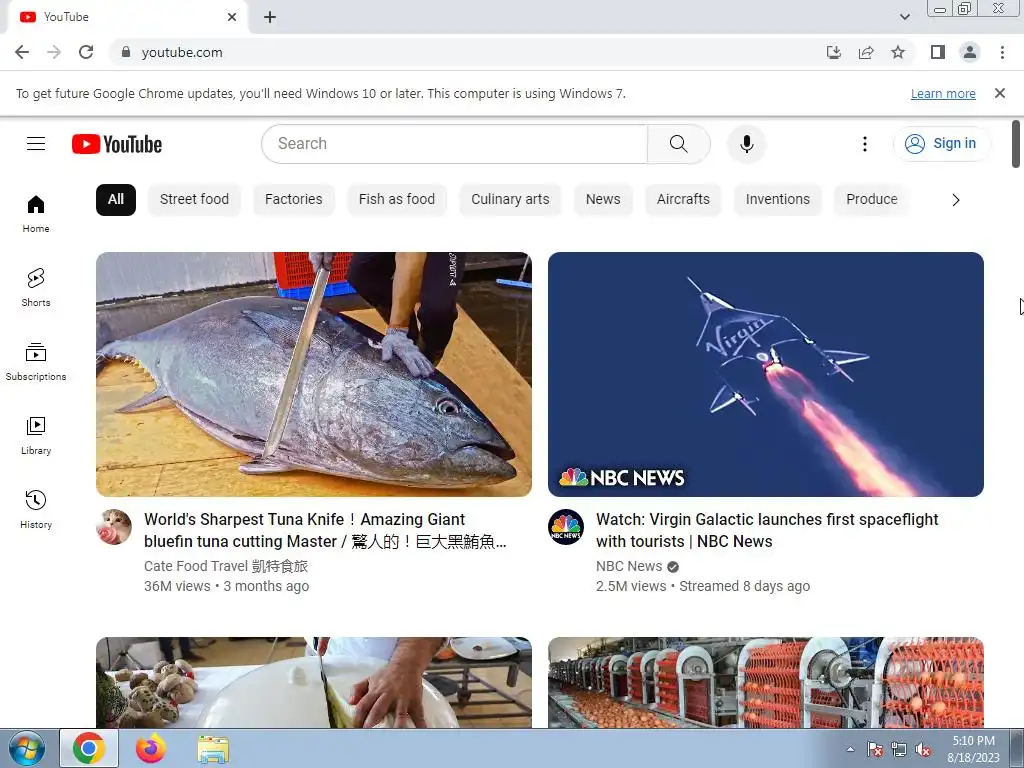Select the Factories chip
The image size is (1024, 768).
pyautogui.click(x=293, y=200)
